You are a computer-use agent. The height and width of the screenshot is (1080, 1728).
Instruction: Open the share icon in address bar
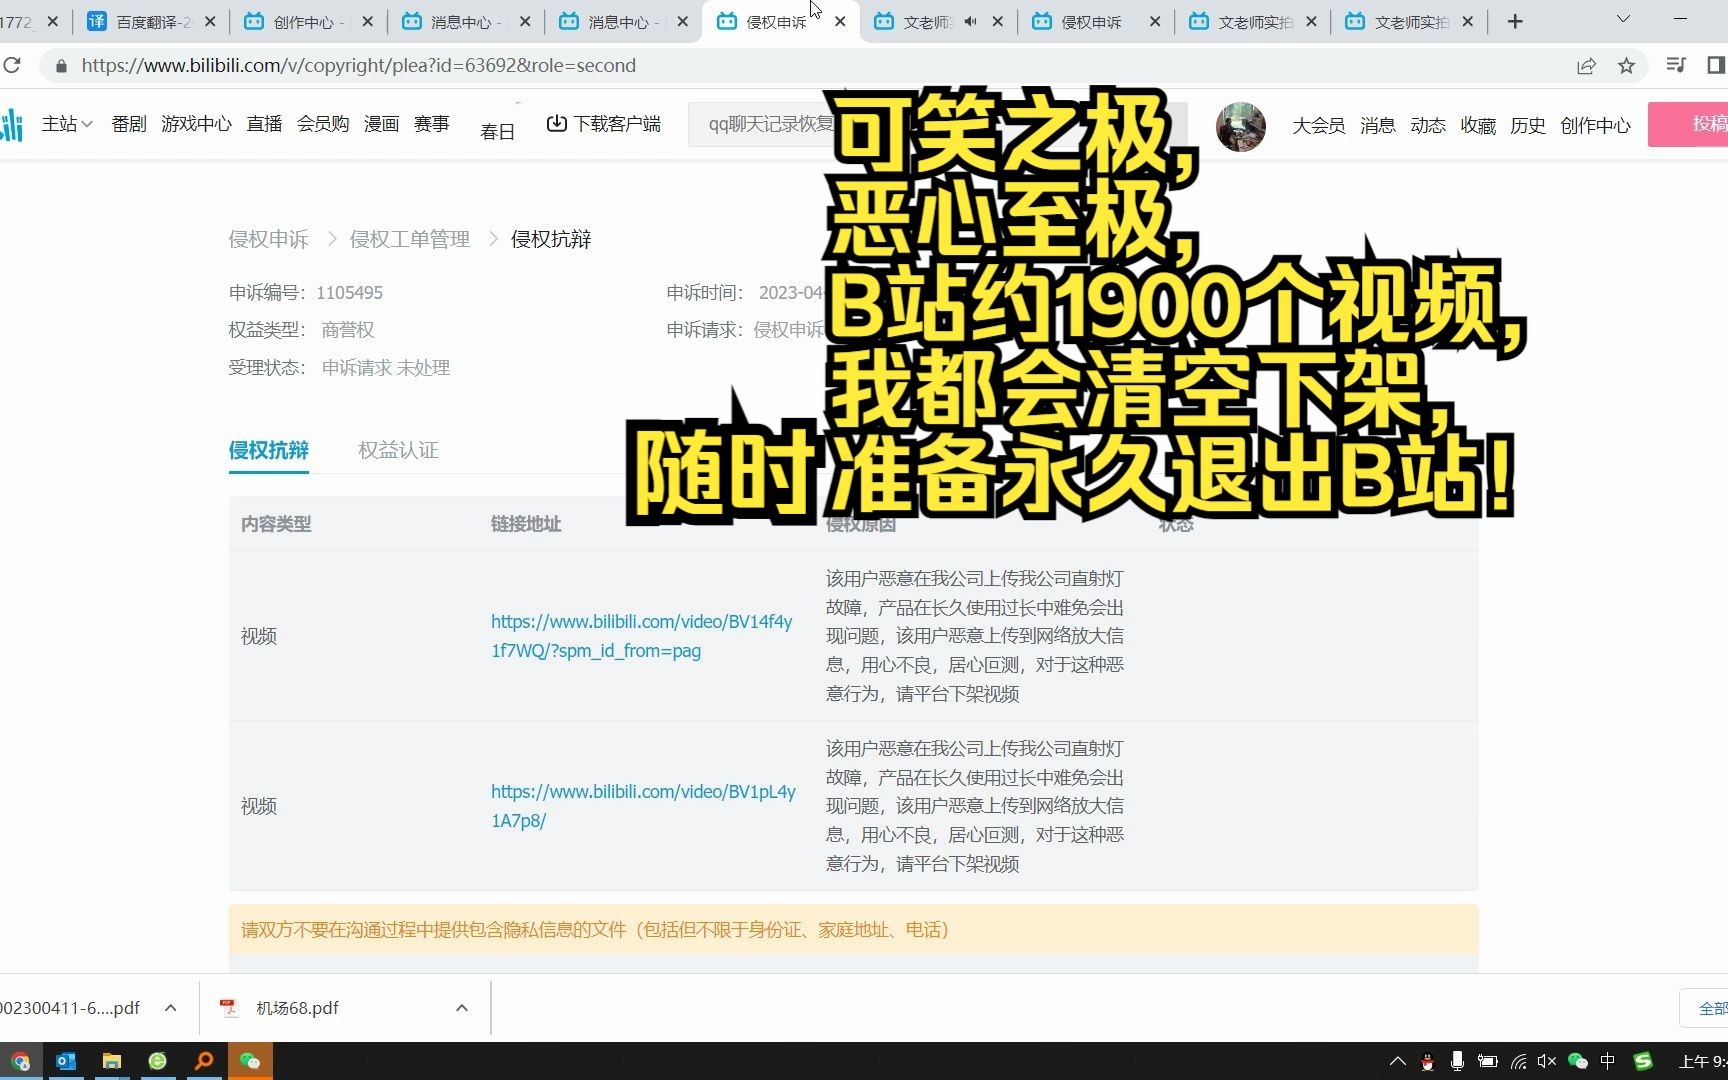pyautogui.click(x=1586, y=66)
